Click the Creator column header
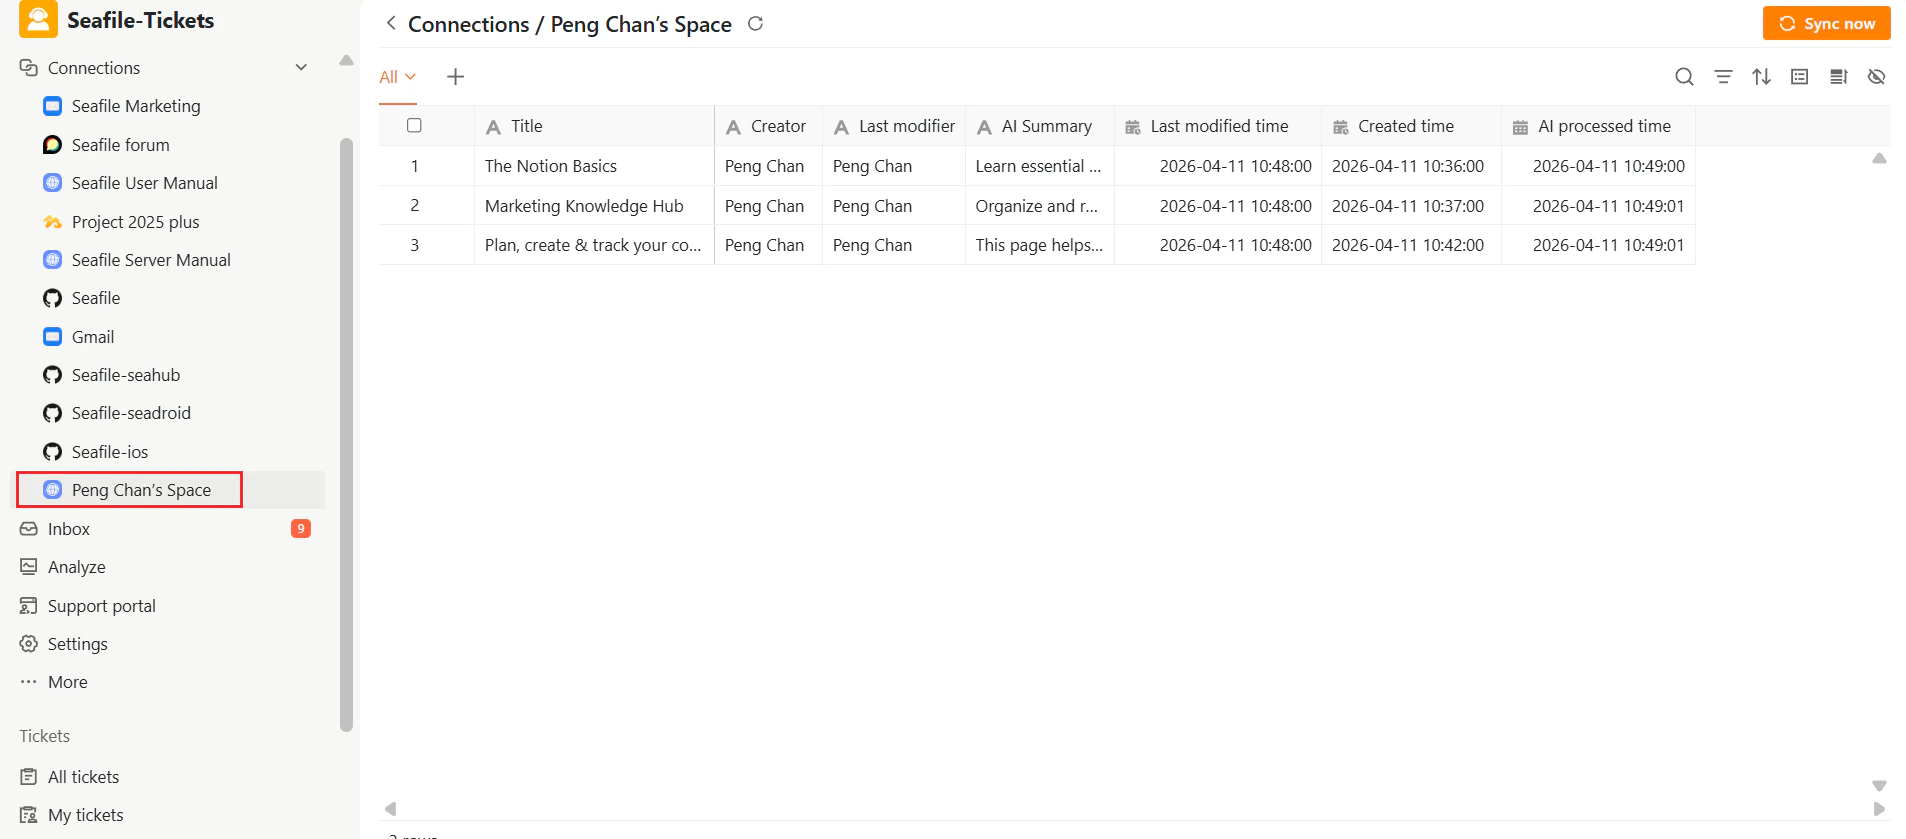The height and width of the screenshot is (839, 1906). [x=768, y=126]
